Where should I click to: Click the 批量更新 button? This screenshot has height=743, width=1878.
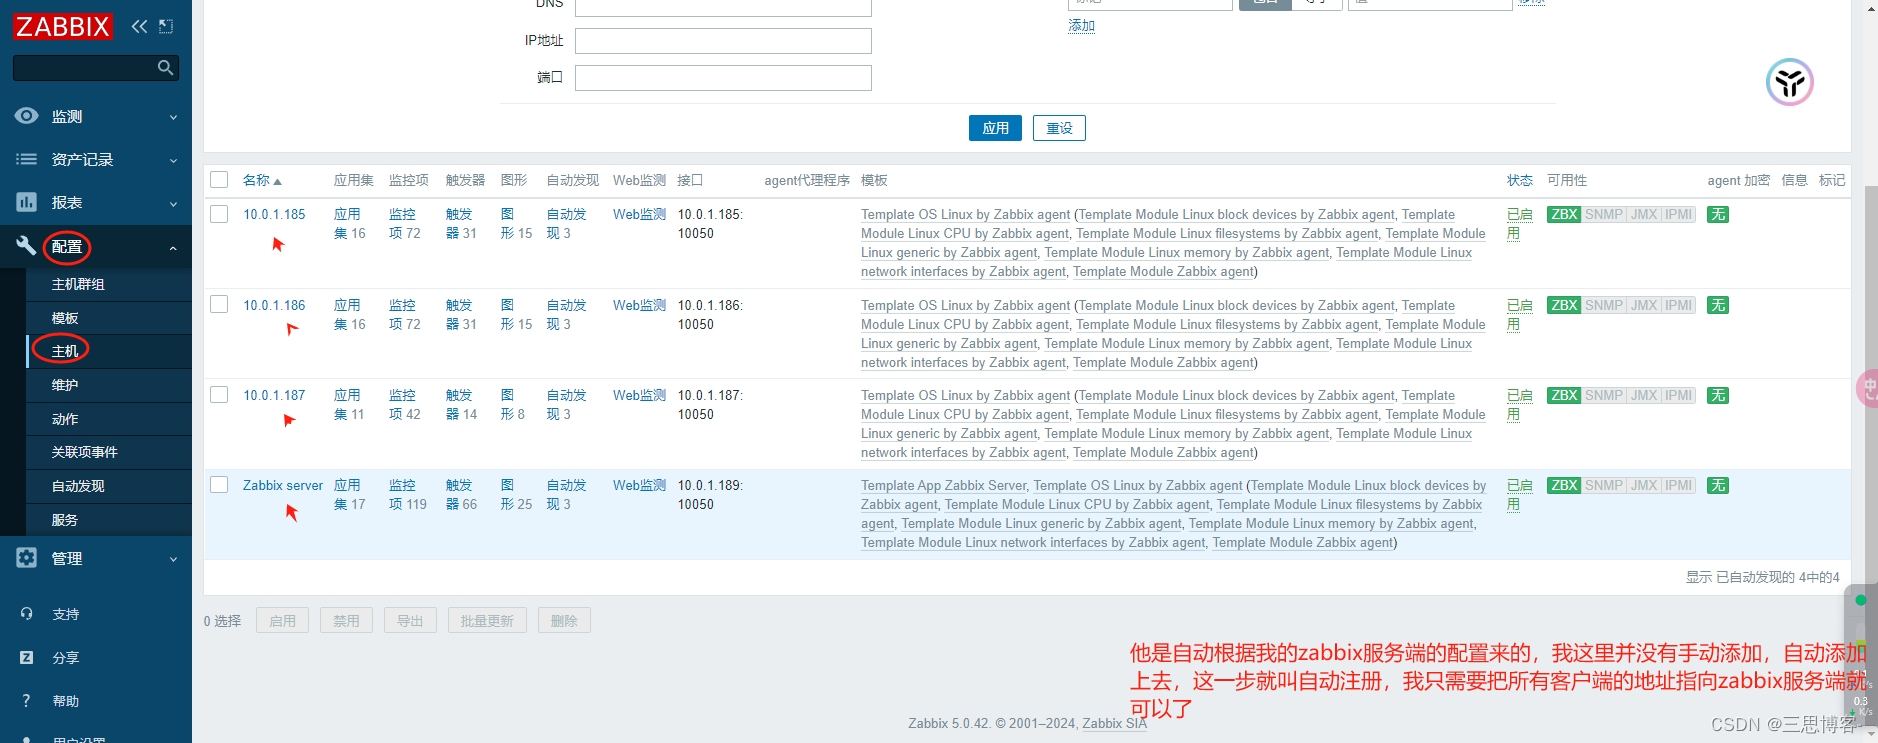click(487, 620)
